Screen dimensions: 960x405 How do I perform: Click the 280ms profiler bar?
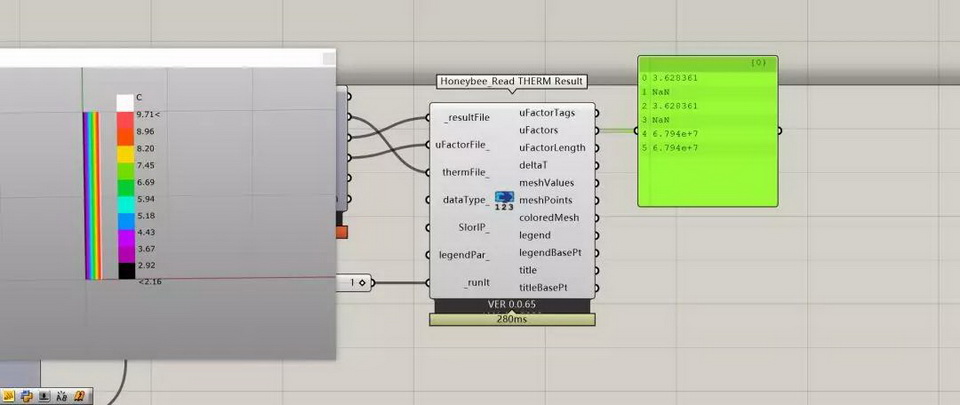click(512, 319)
